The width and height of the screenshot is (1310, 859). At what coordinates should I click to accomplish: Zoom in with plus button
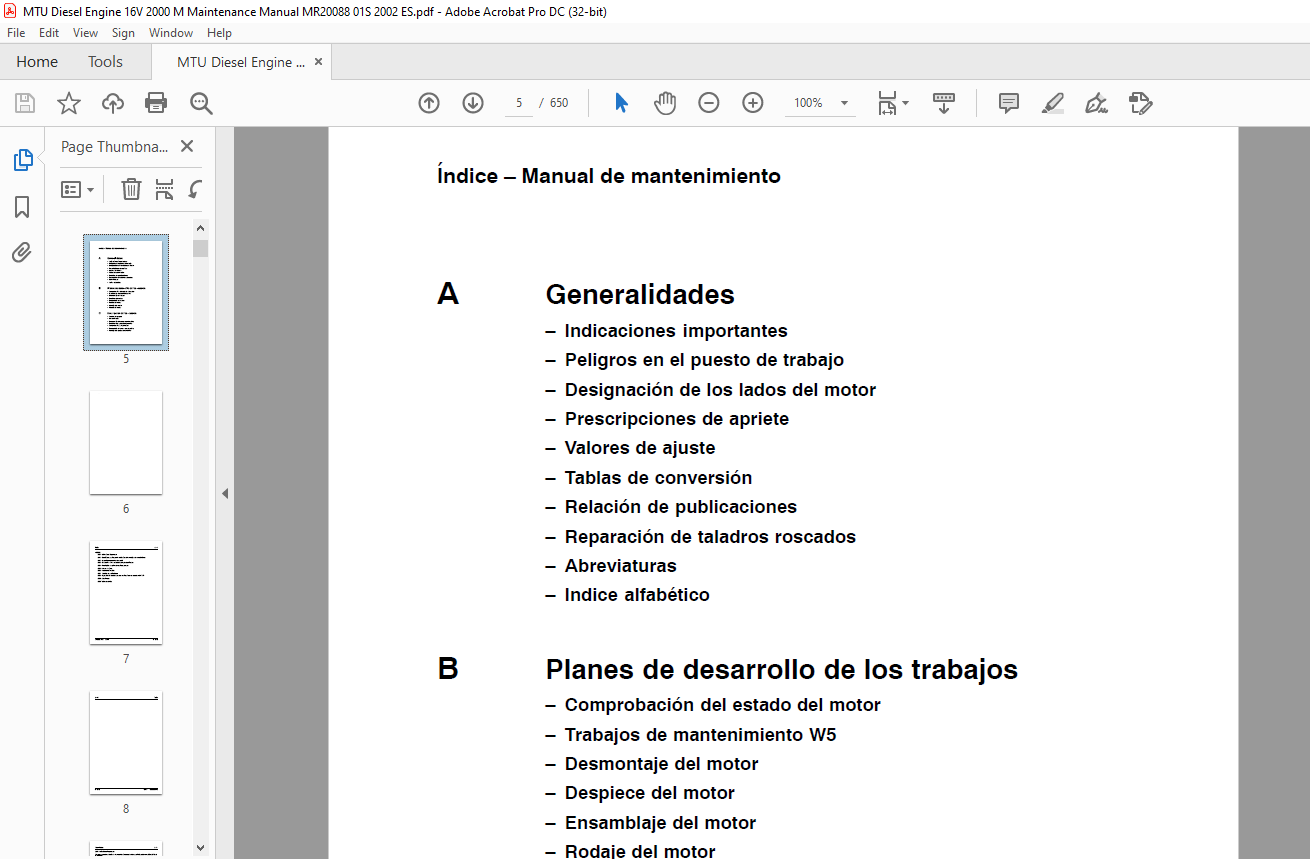(x=753, y=103)
